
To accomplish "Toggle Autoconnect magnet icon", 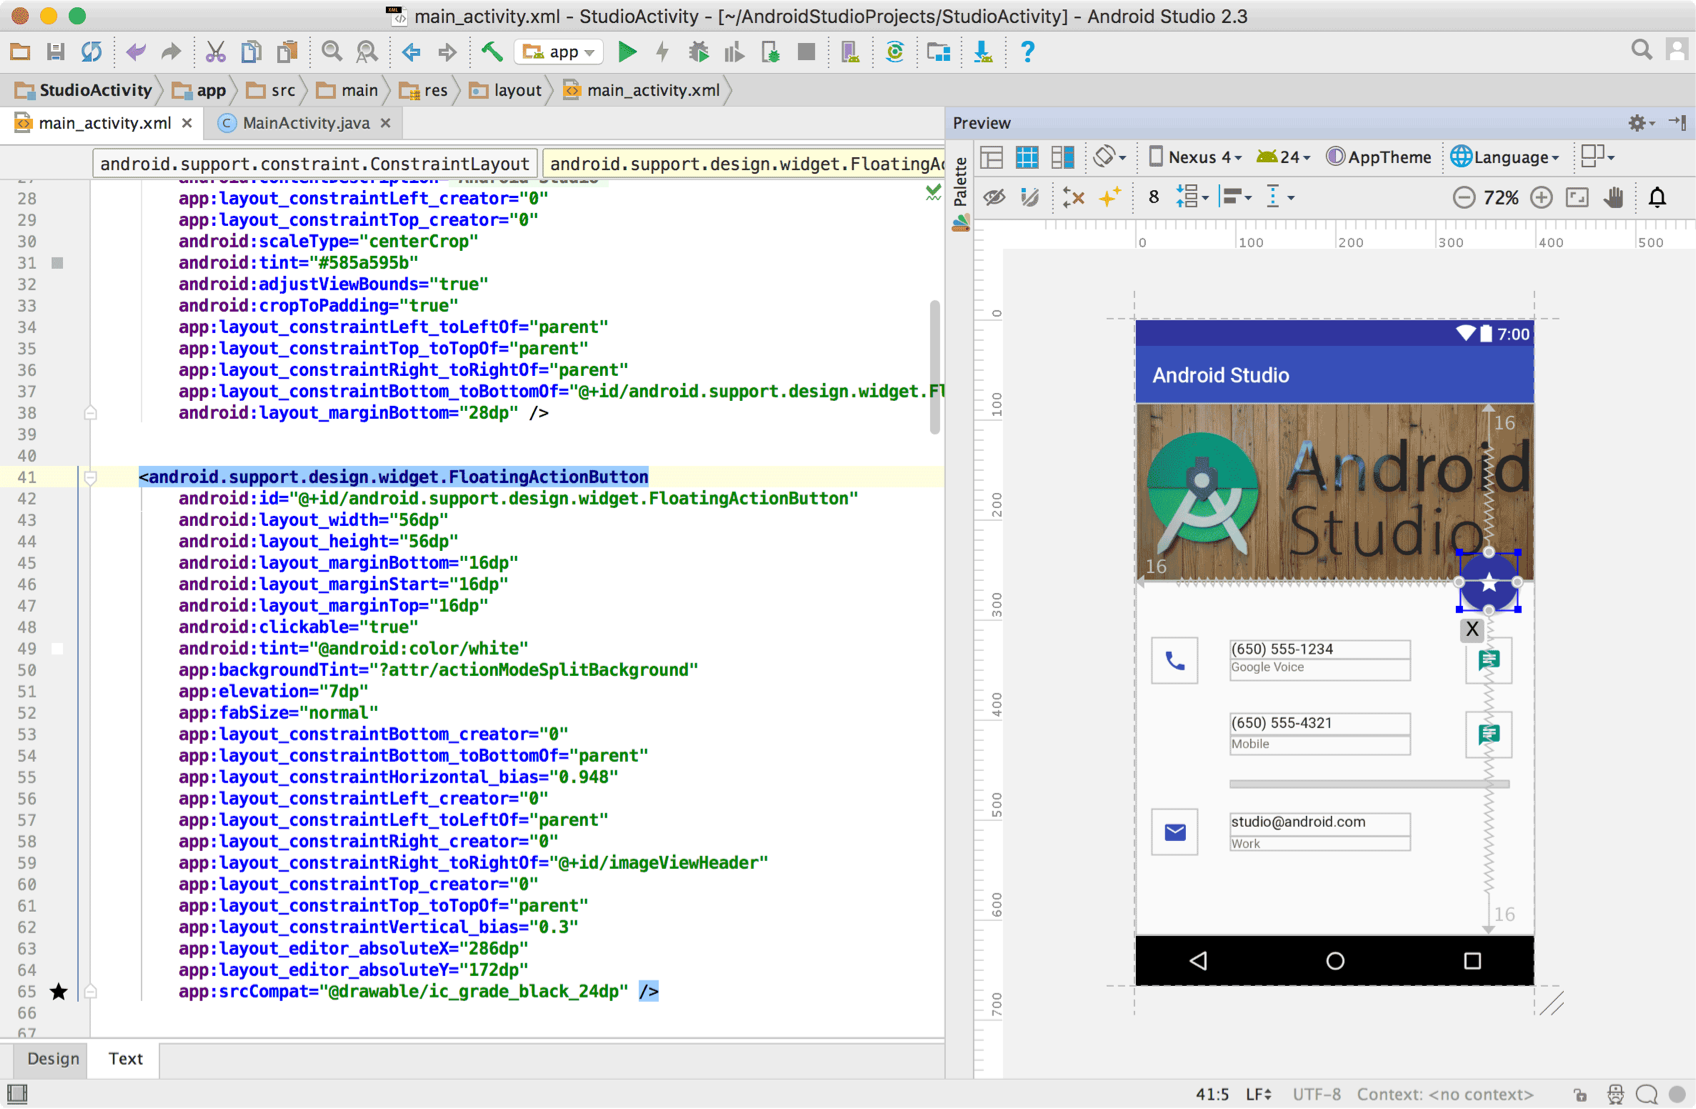I will (x=1029, y=197).
